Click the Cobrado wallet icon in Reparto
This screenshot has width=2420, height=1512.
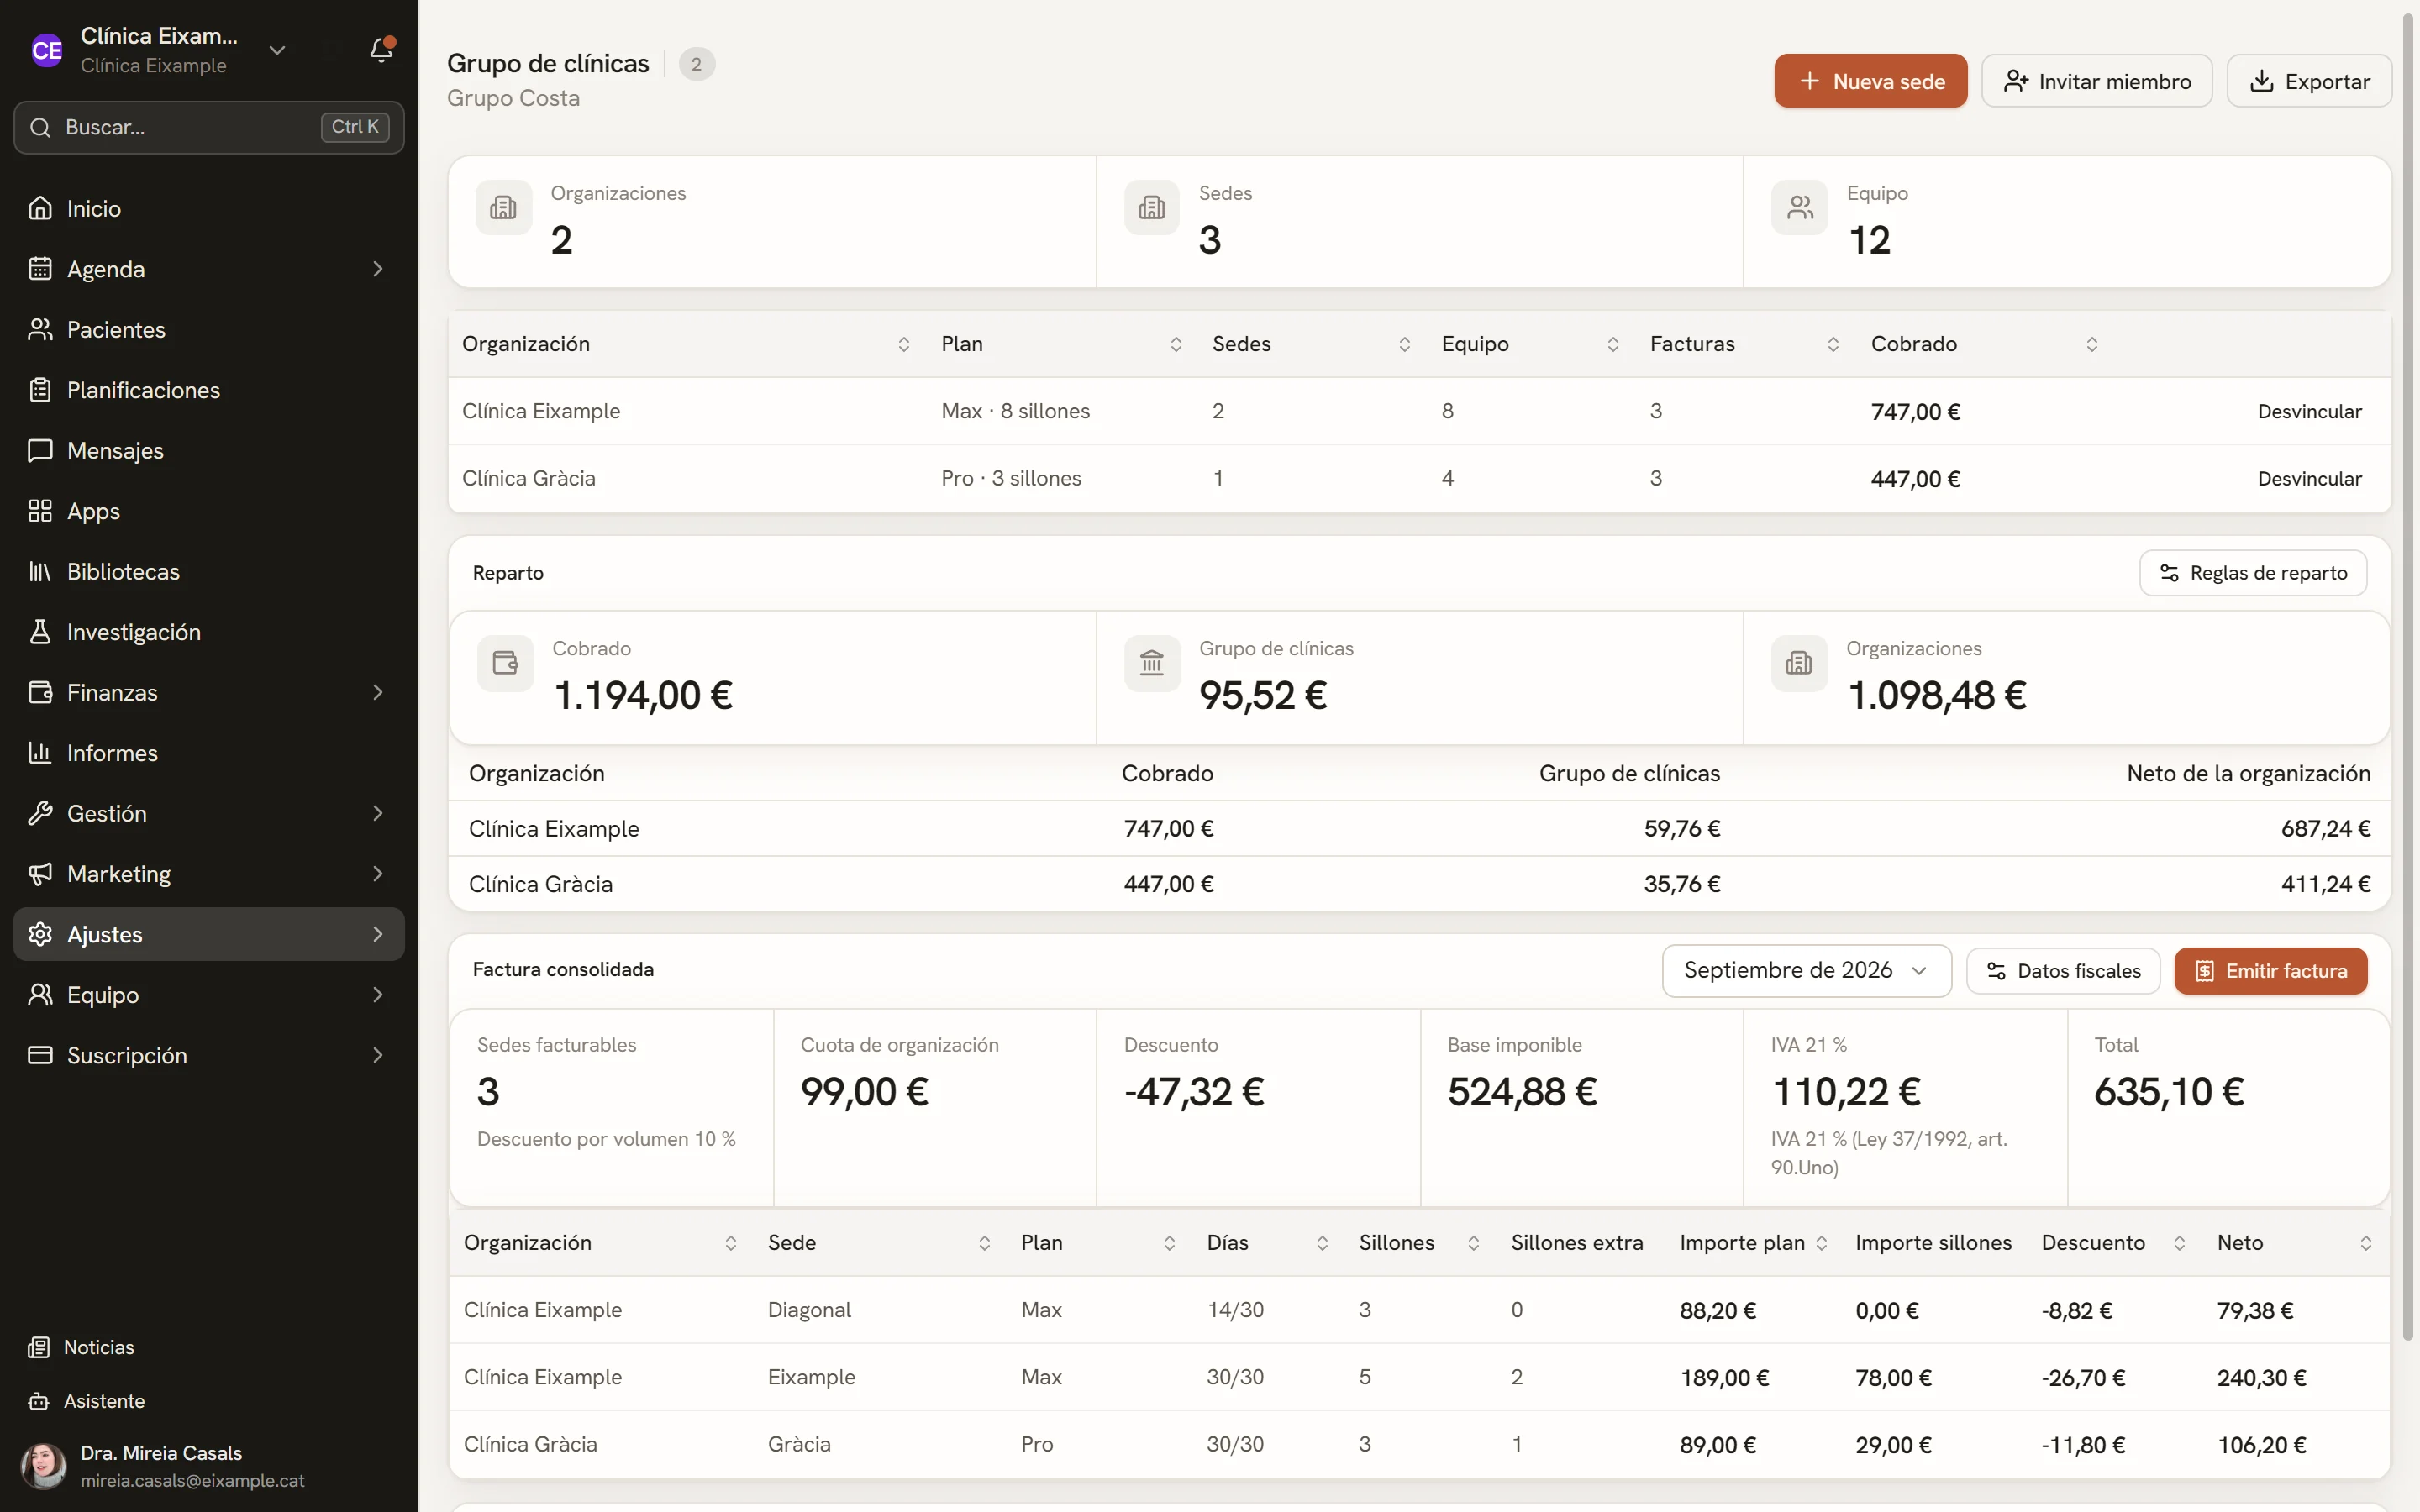(505, 663)
